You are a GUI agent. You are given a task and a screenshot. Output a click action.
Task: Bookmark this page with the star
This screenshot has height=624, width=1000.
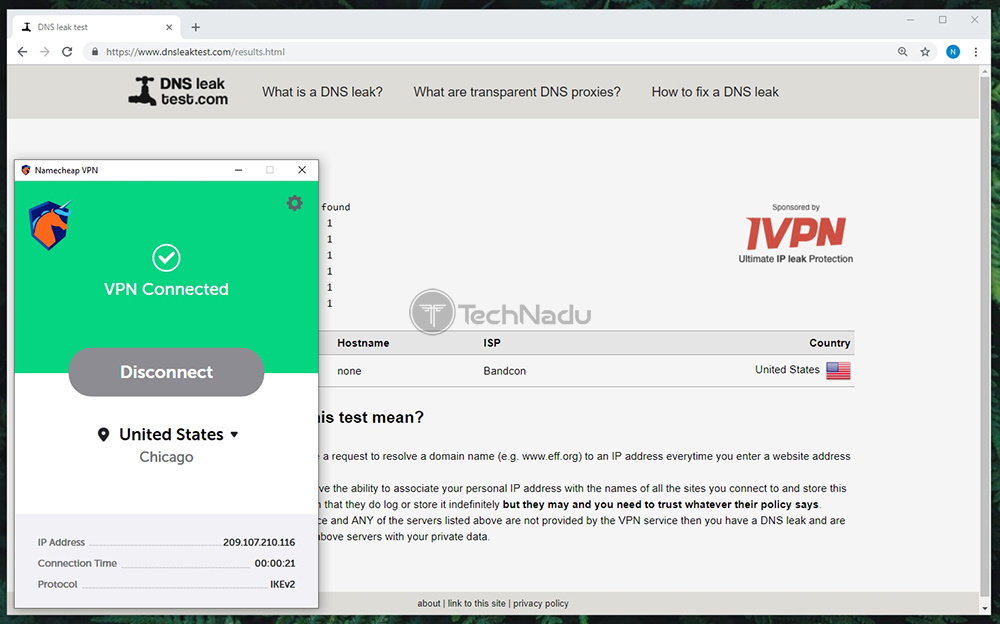[x=925, y=52]
